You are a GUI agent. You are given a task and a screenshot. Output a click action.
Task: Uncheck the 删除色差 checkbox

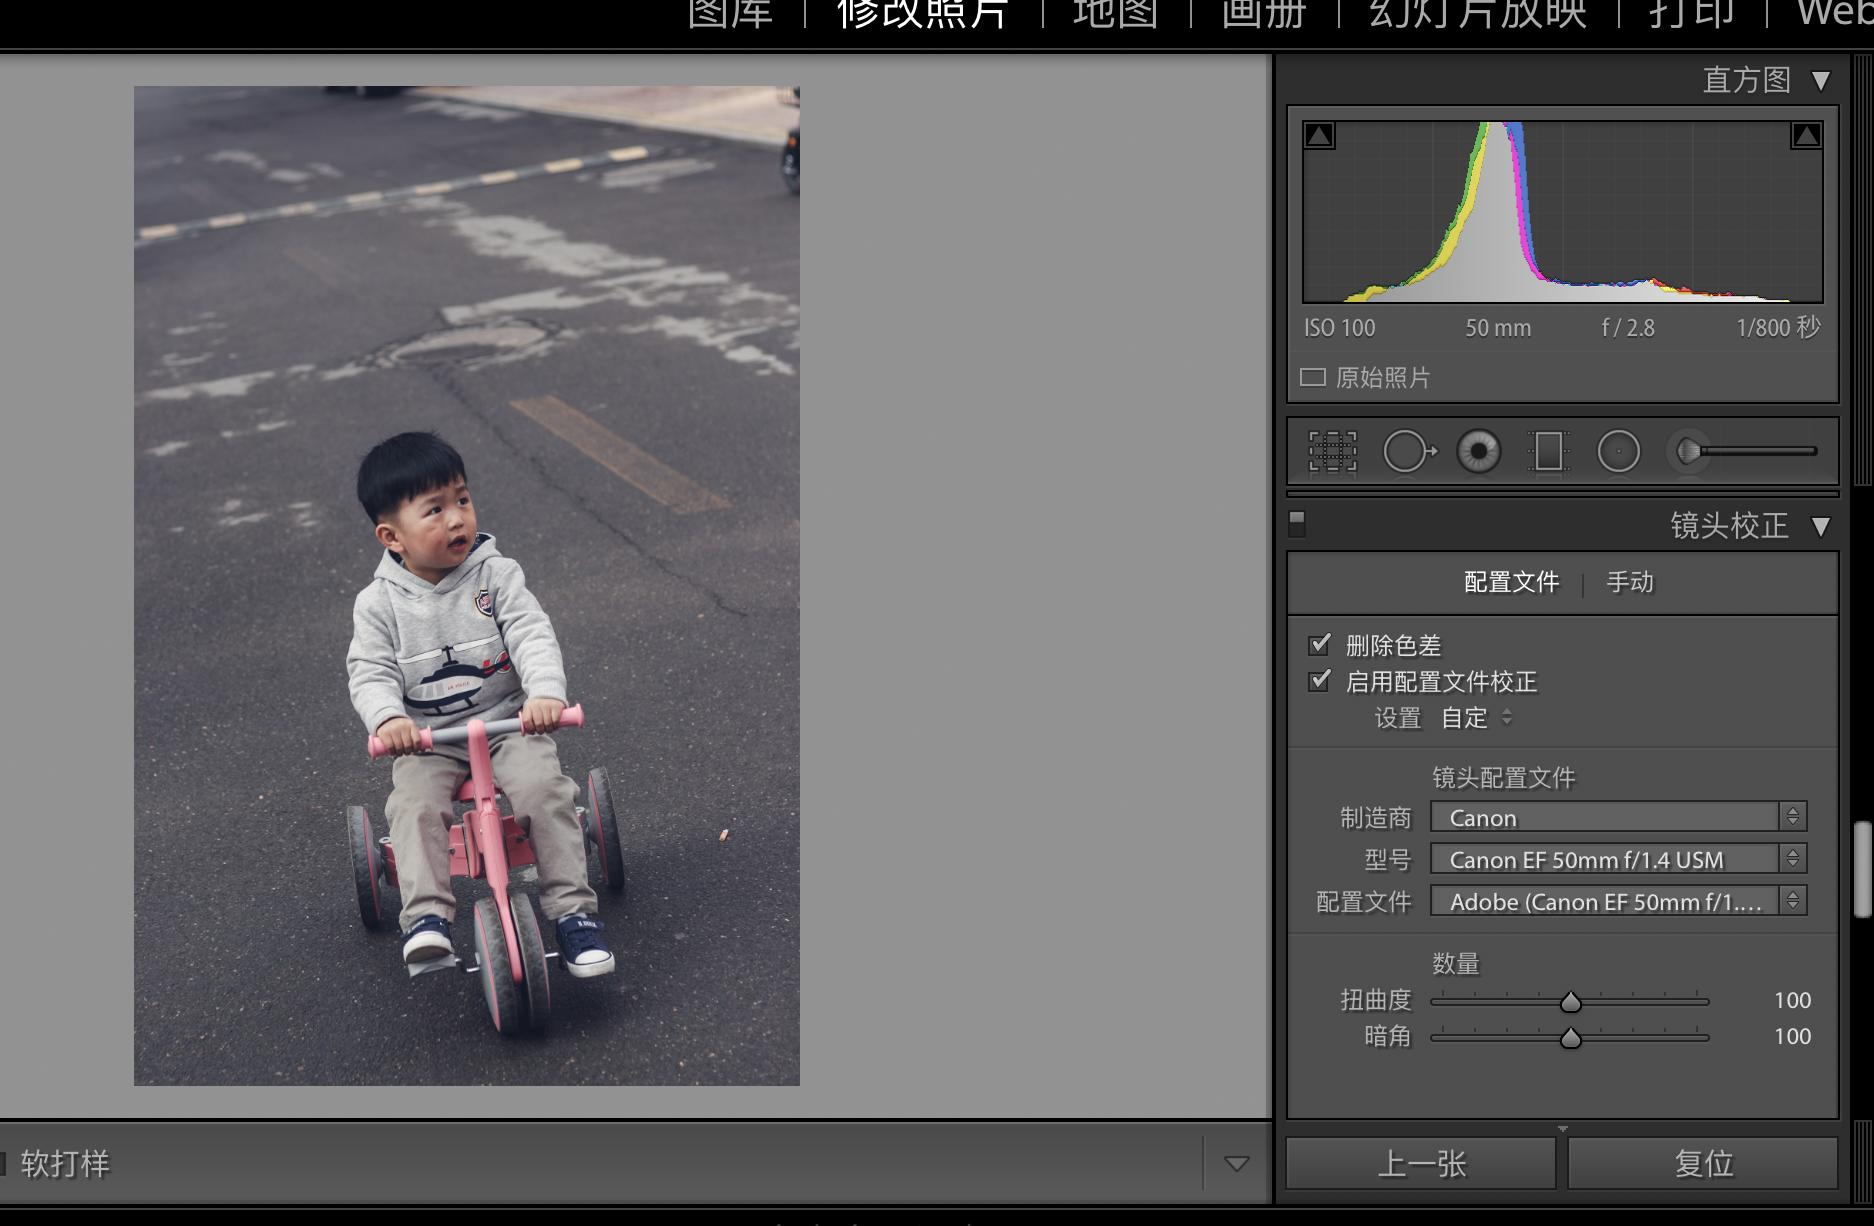point(1320,644)
